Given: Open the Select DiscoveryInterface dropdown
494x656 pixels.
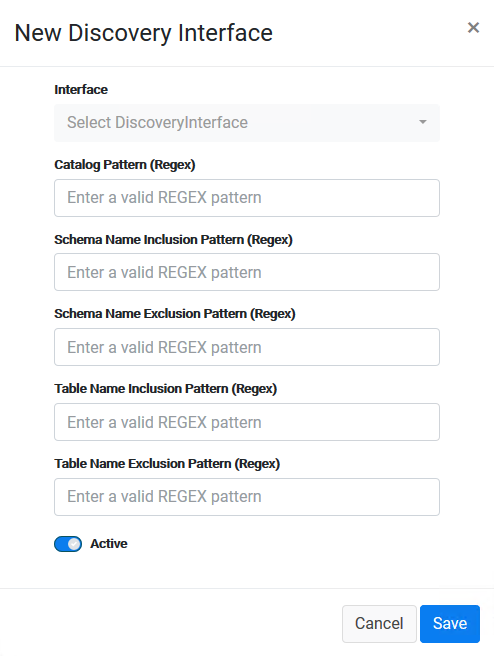Looking at the screenshot, I should pos(247,123).
